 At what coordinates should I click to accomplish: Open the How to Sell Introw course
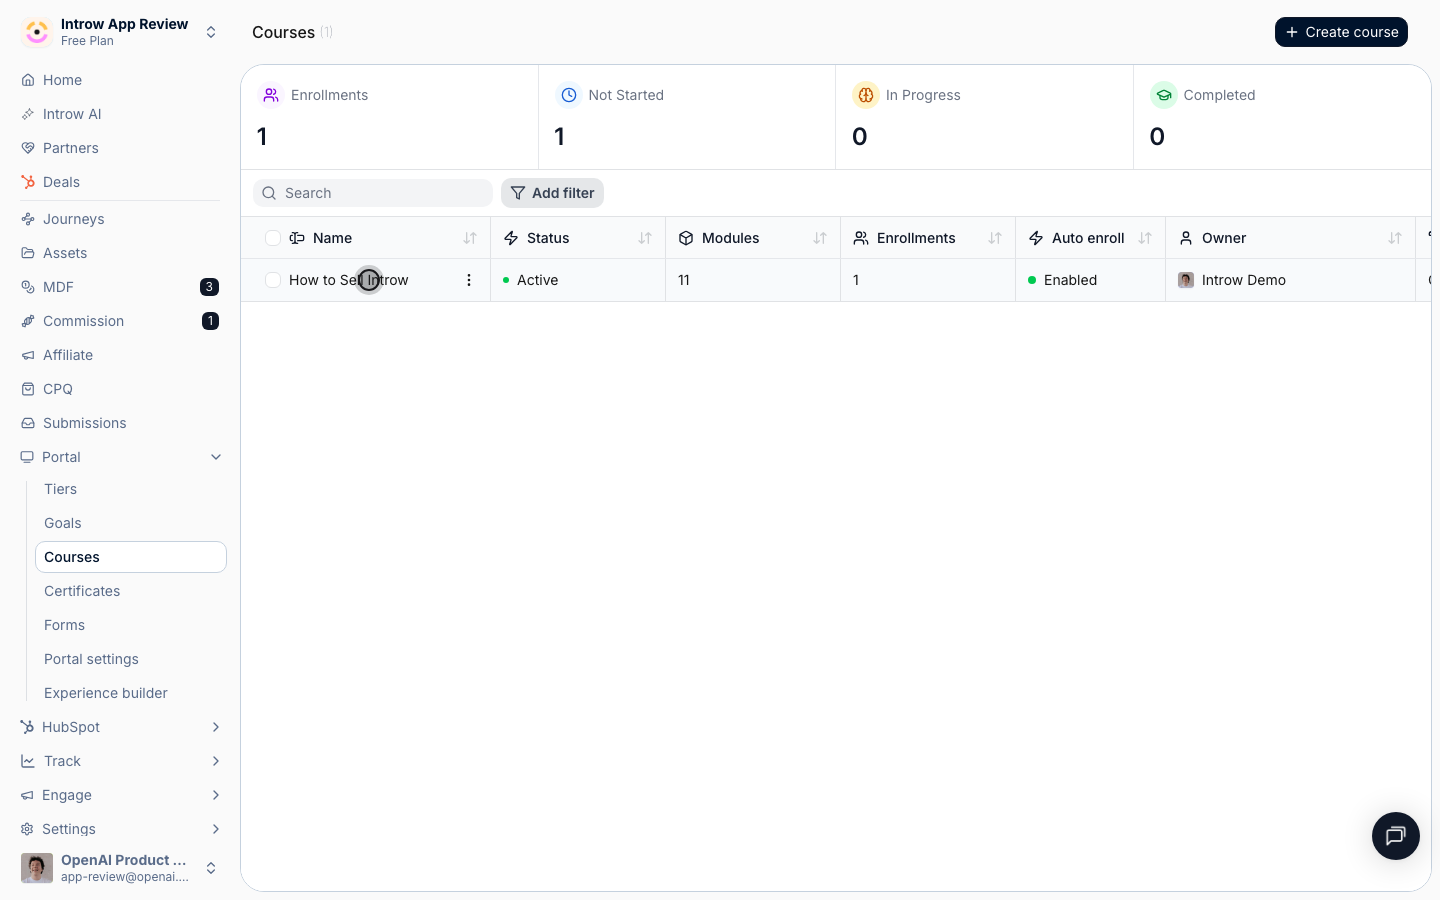(x=348, y=280)
